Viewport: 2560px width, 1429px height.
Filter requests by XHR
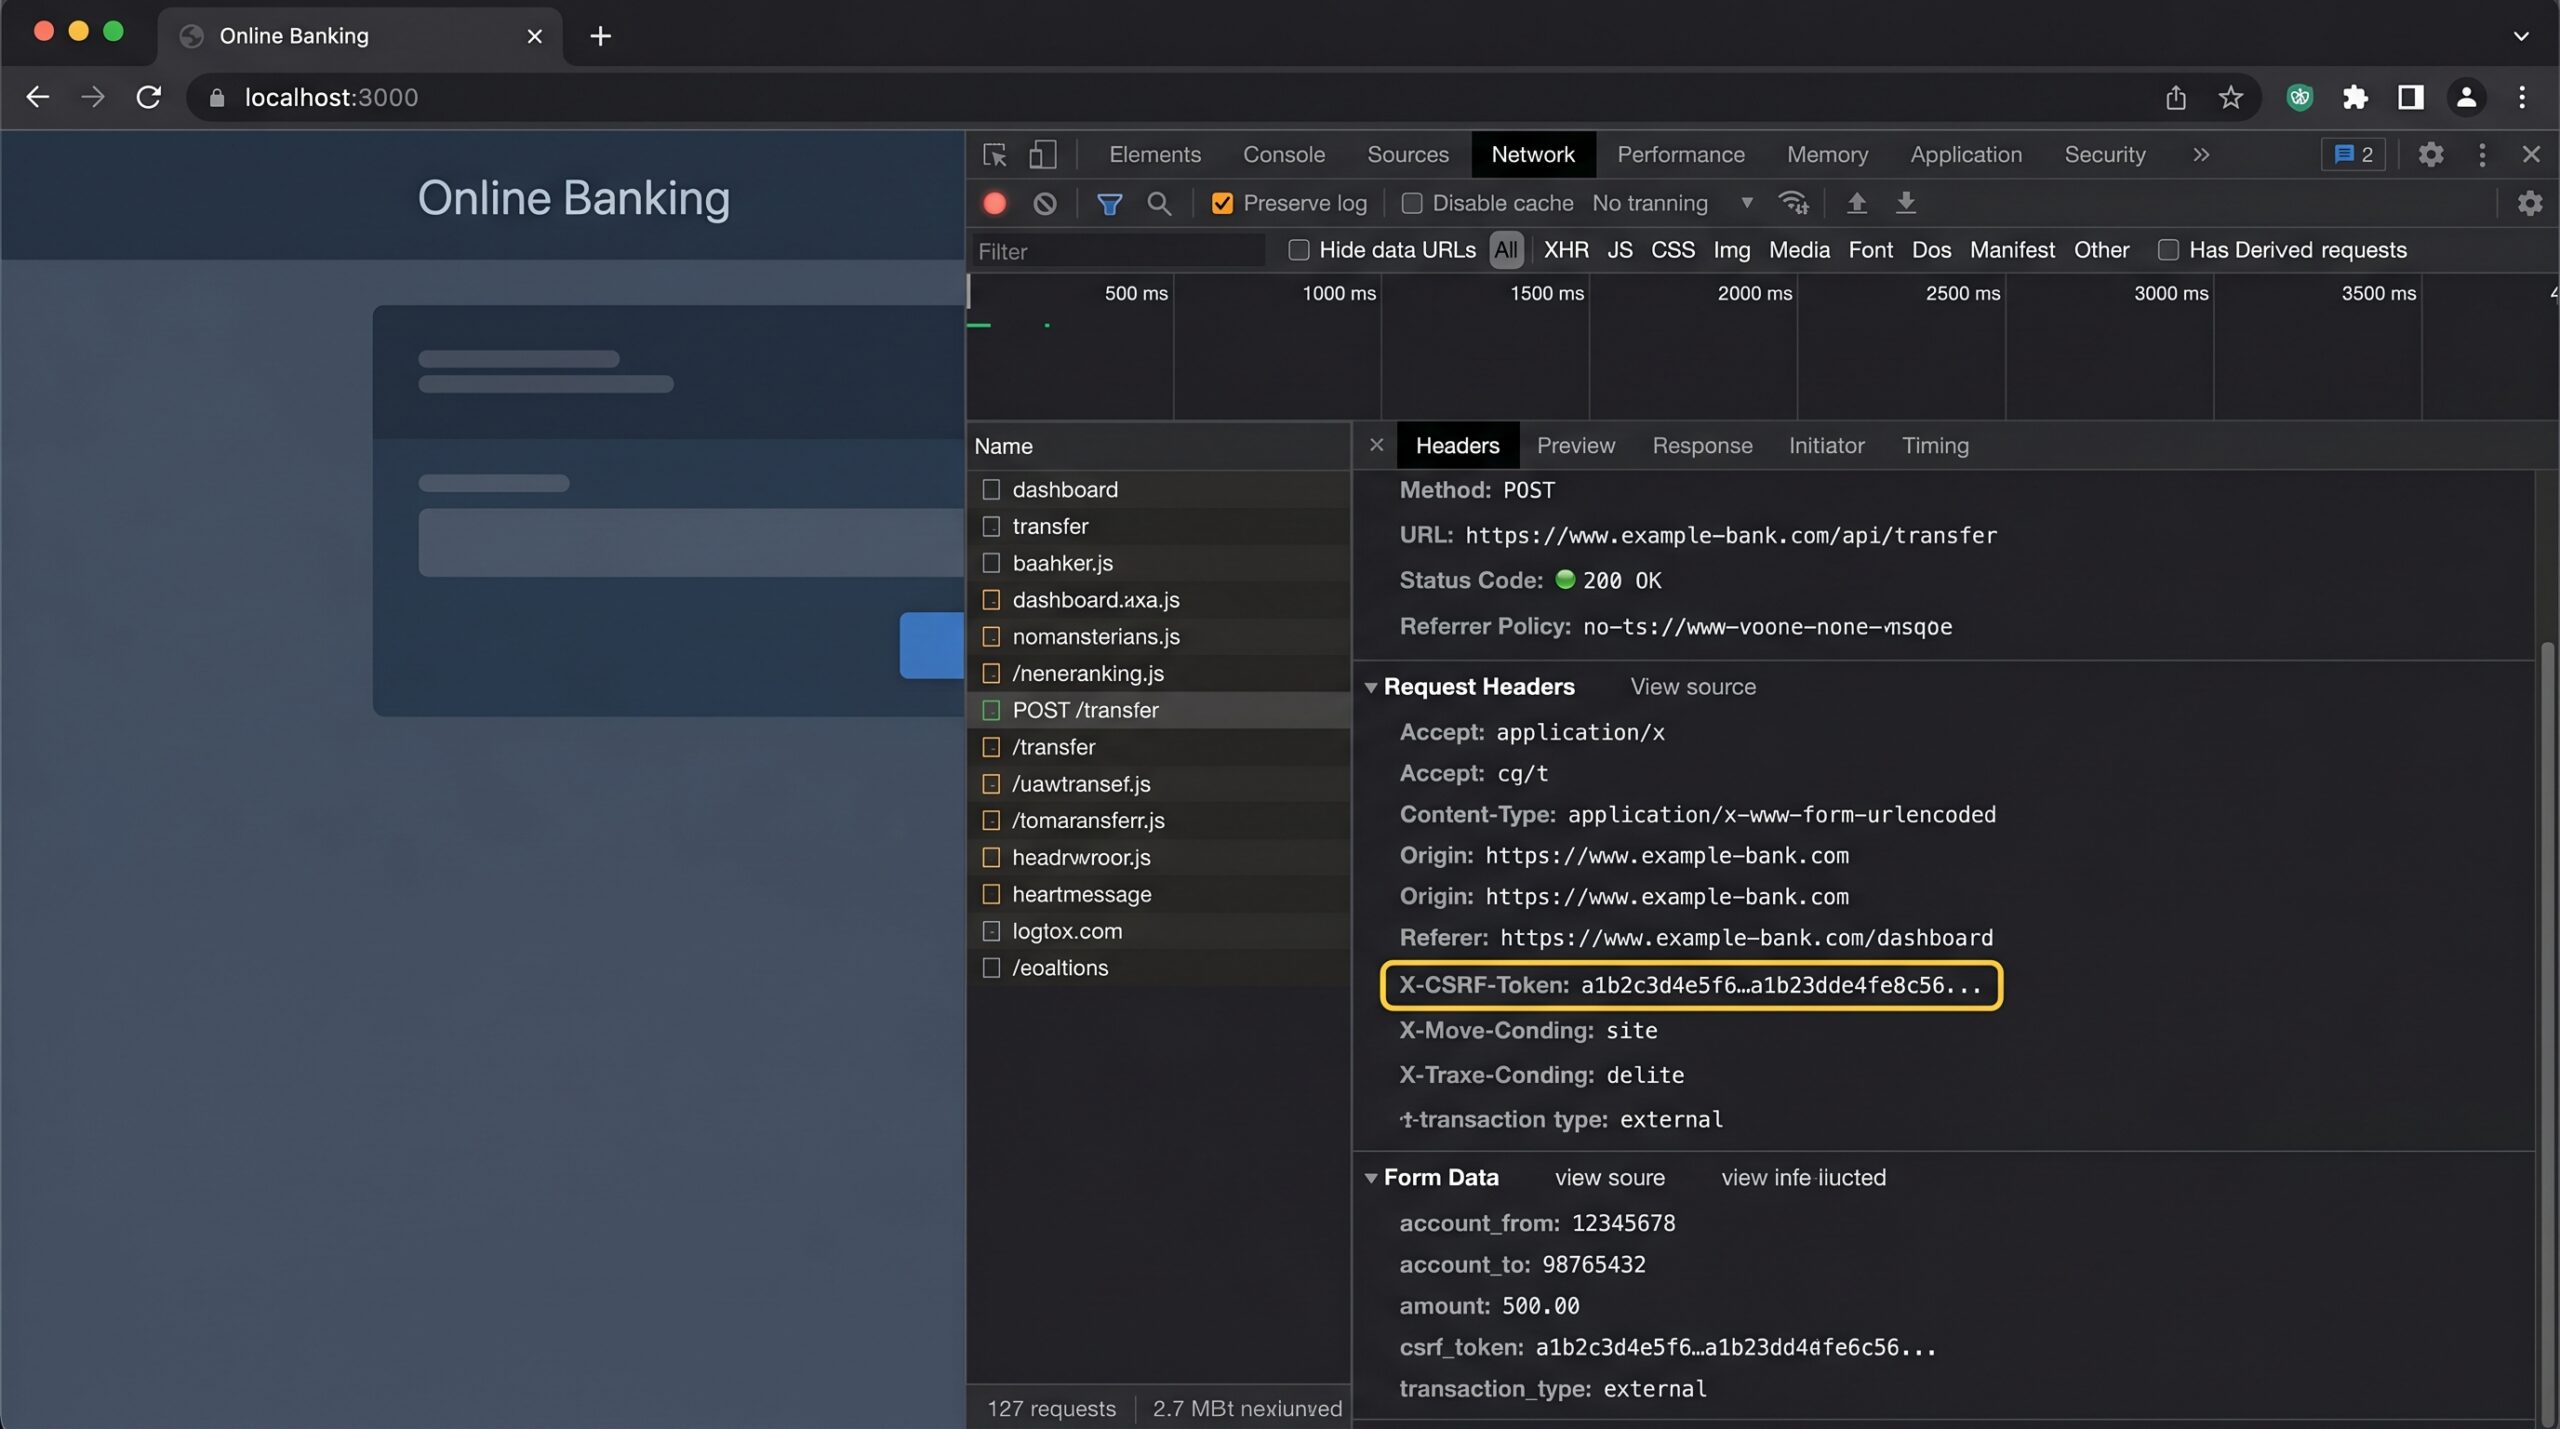click(x=1566, y=250)
